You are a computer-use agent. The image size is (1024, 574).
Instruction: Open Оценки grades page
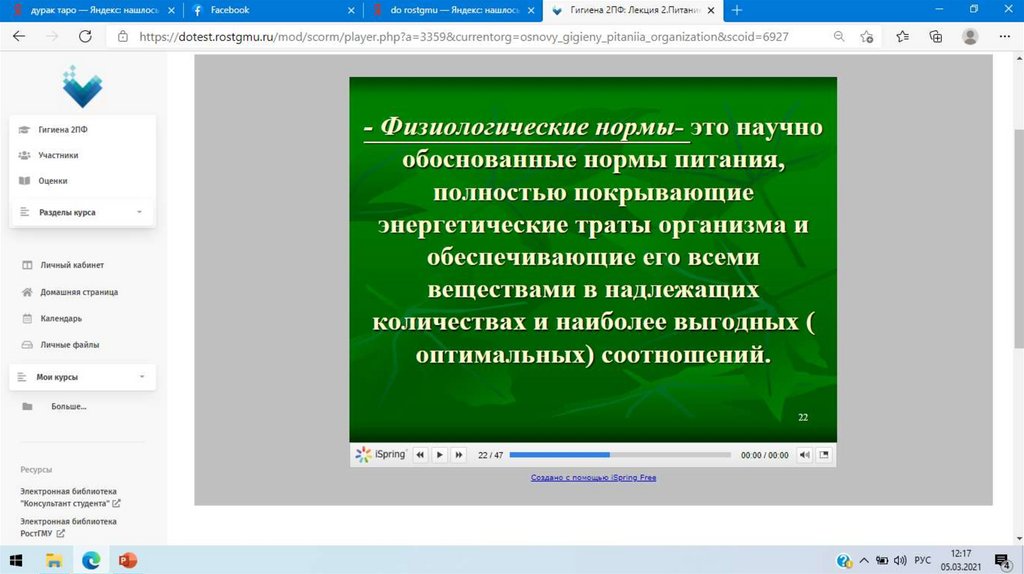[52, 180]
